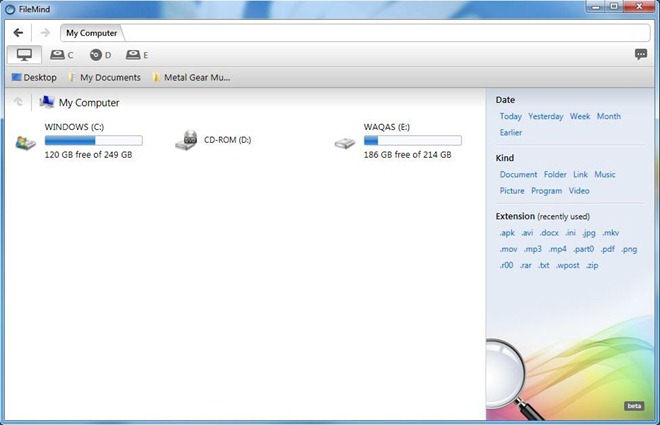Click the WAQAS (E:) drive label
660x425 pixels.
click(387, 127)
